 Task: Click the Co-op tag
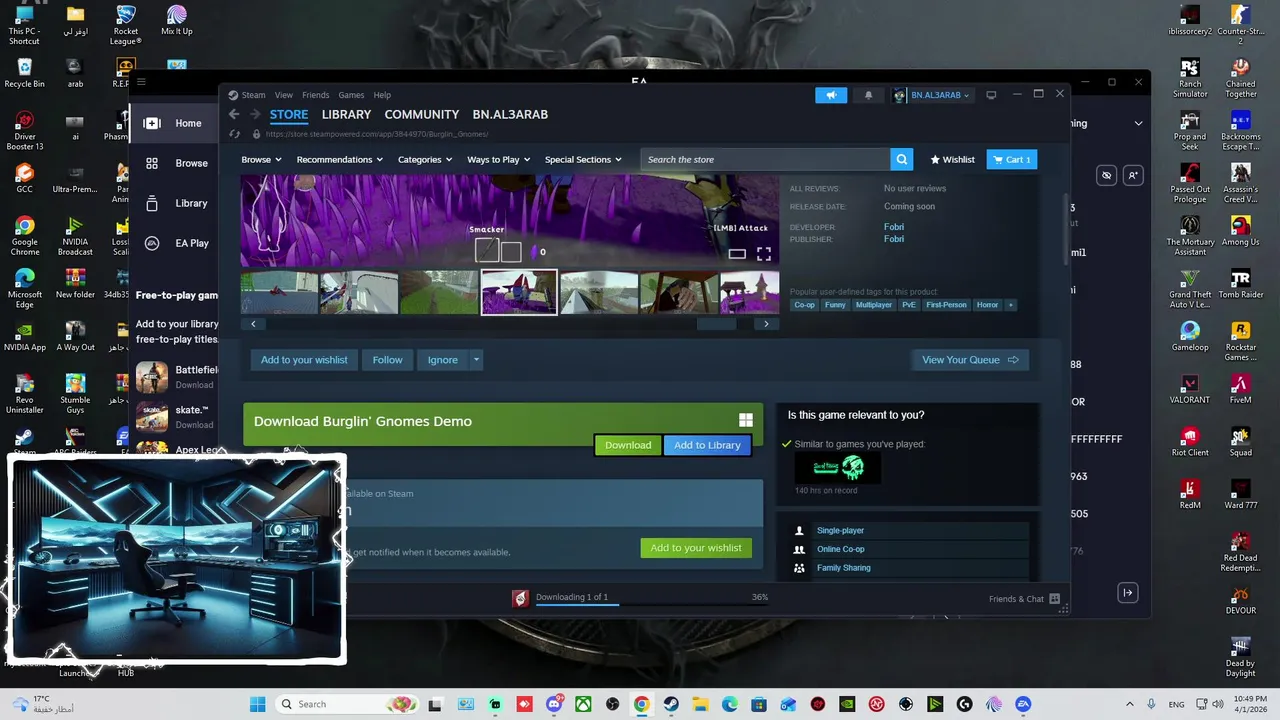coord(804,305)
